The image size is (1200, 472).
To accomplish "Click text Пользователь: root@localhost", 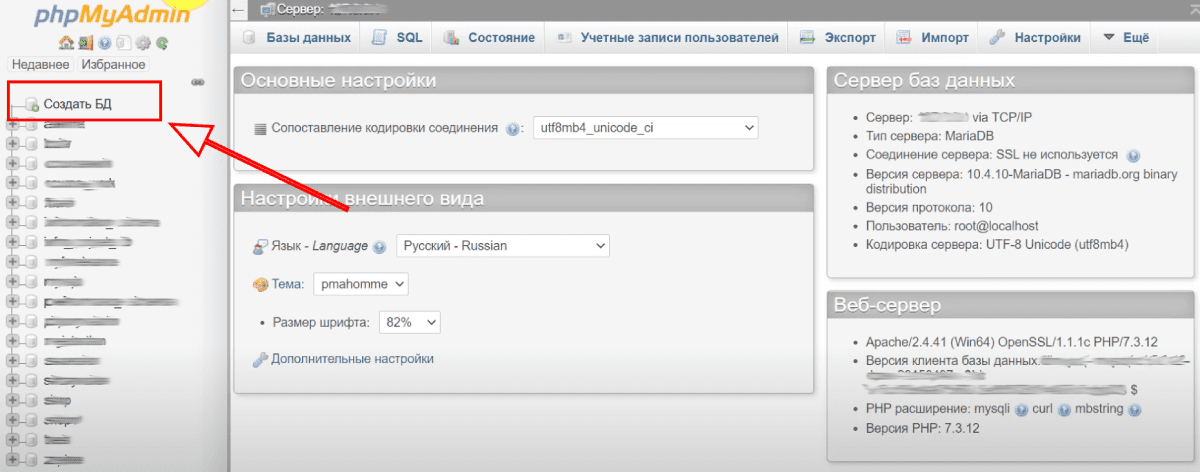I will 952,226.
